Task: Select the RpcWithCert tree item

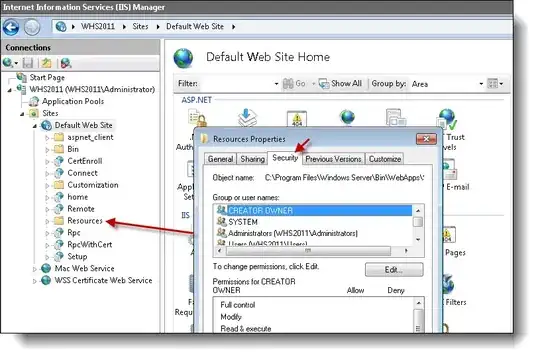Action: click(x=90, y=245)
